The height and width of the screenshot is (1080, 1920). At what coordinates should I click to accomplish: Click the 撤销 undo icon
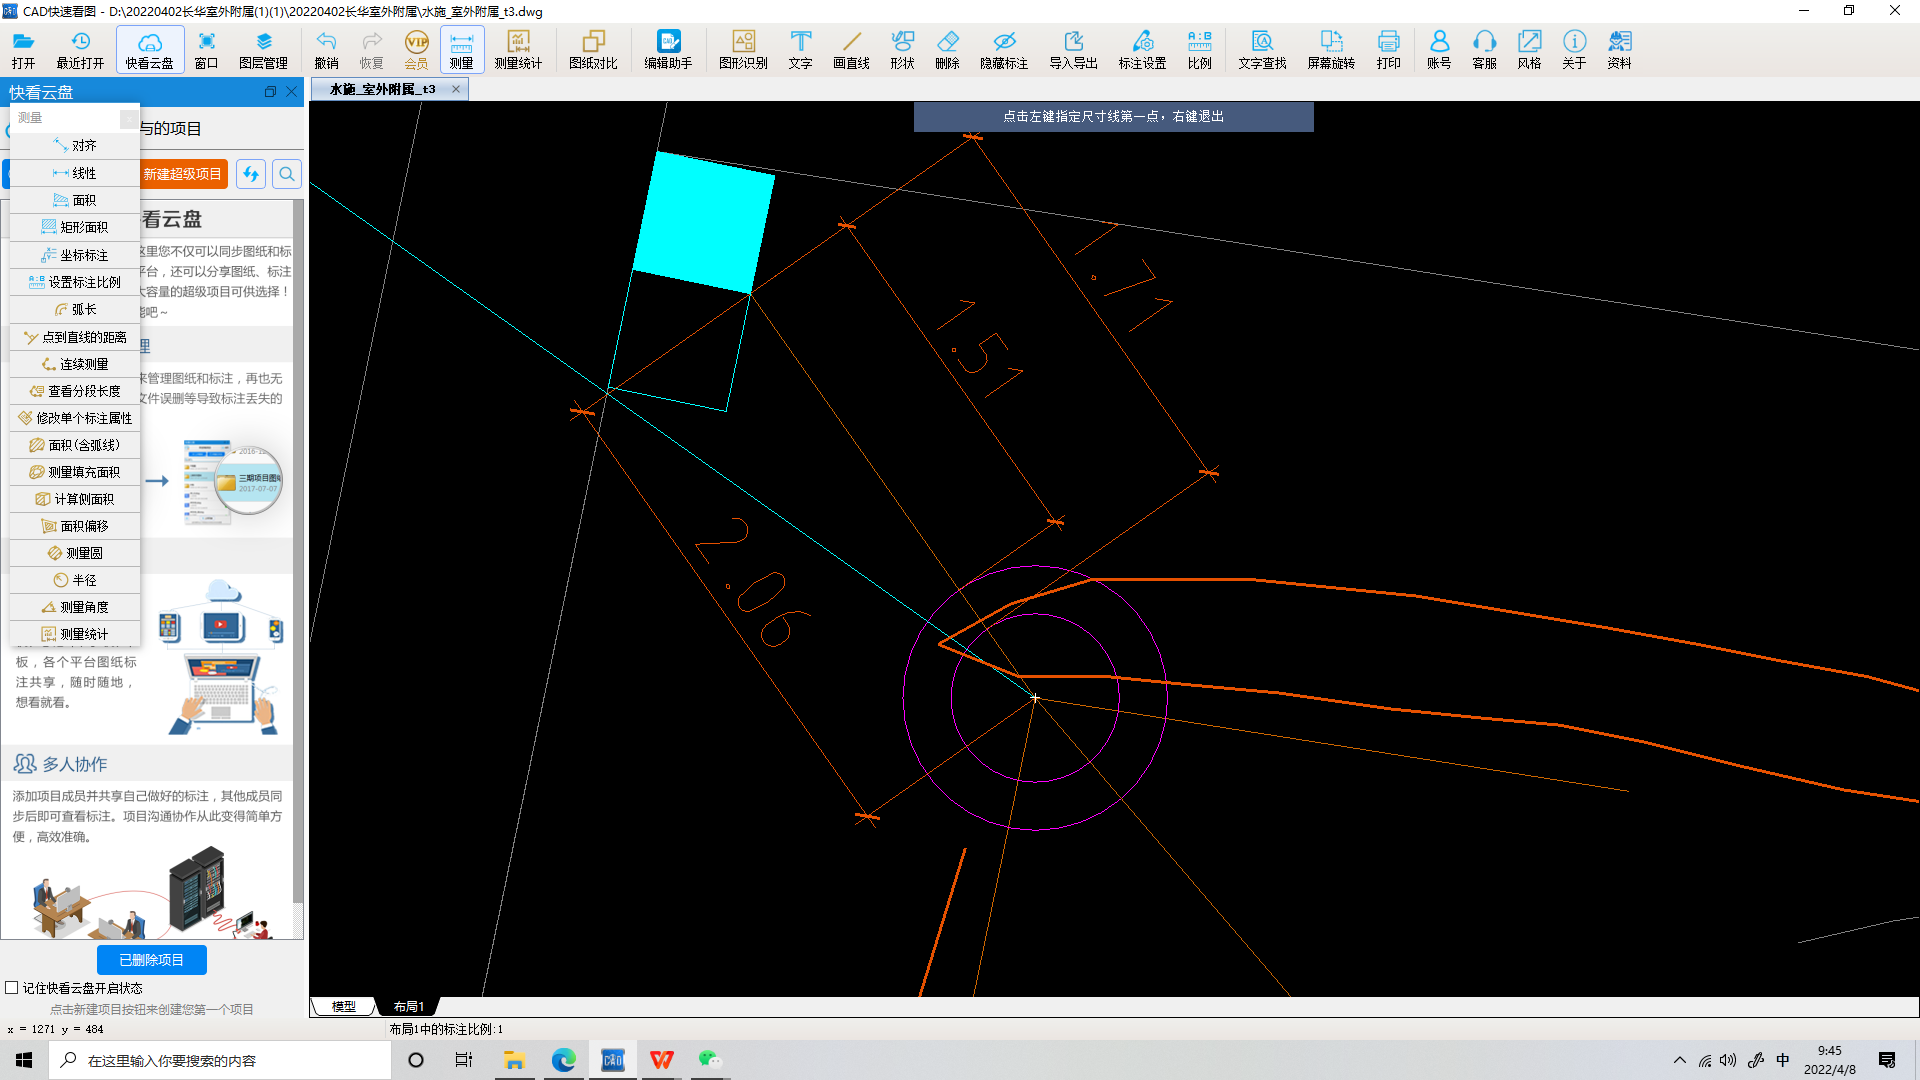coord(326,49)
